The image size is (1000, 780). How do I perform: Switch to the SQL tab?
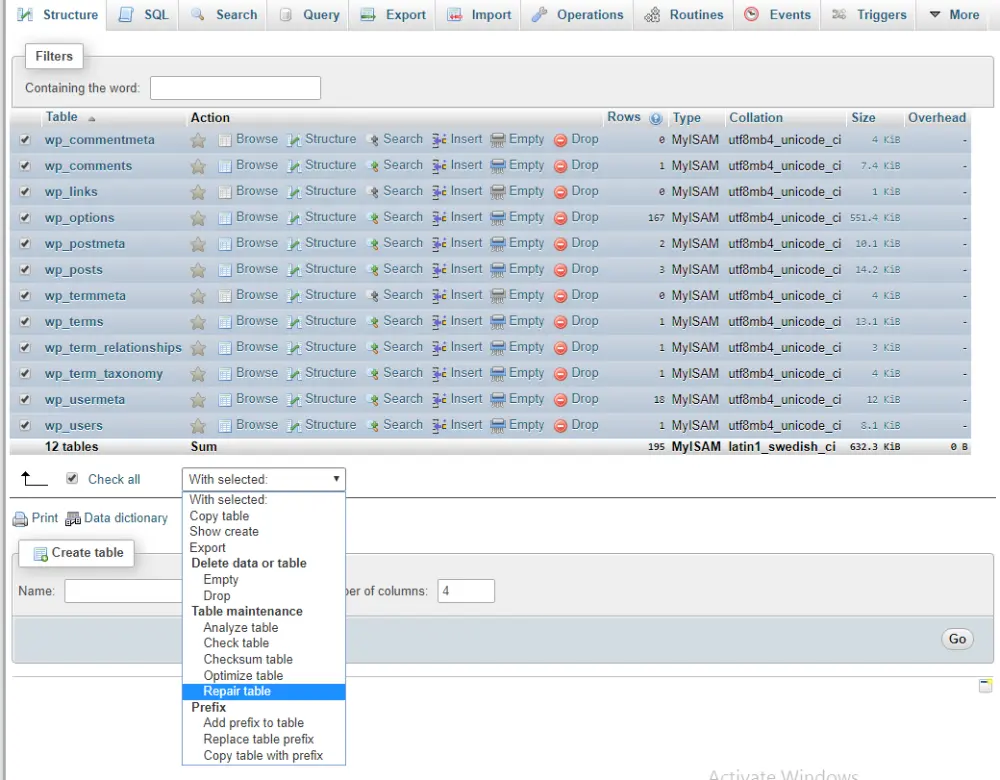142,14
